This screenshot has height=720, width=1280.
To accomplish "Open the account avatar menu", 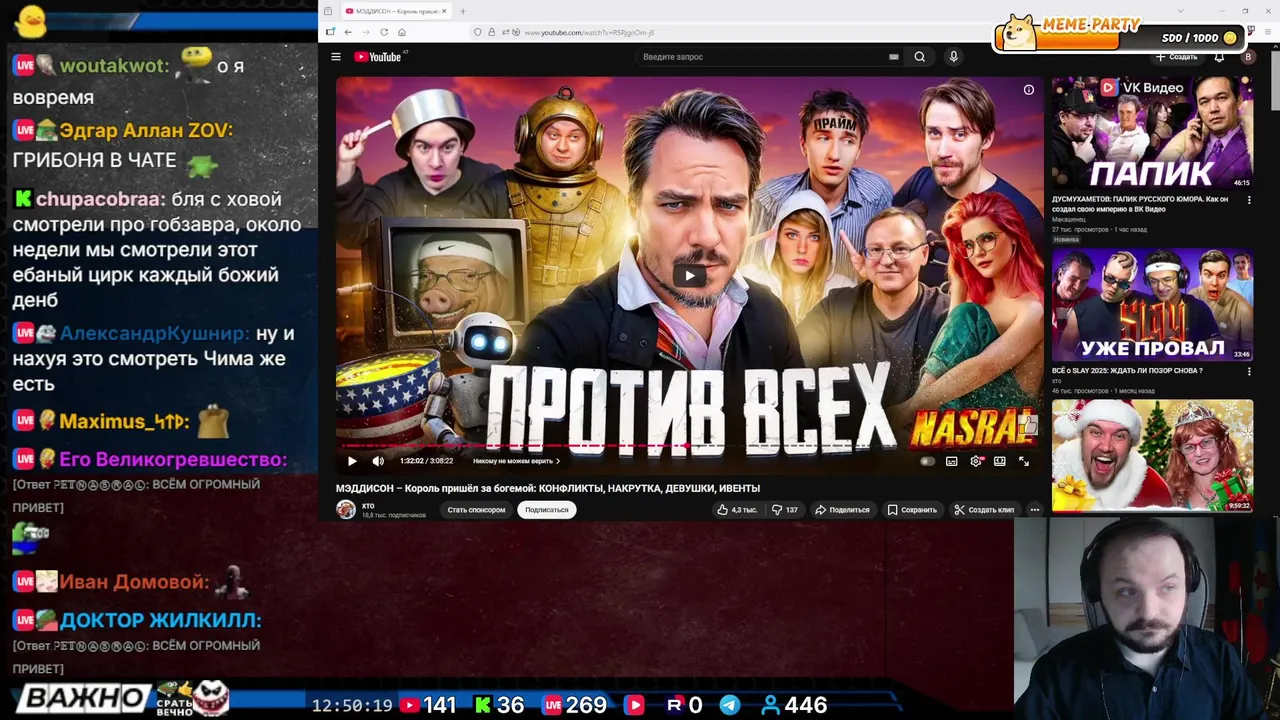I will [x=1247, y=57].
